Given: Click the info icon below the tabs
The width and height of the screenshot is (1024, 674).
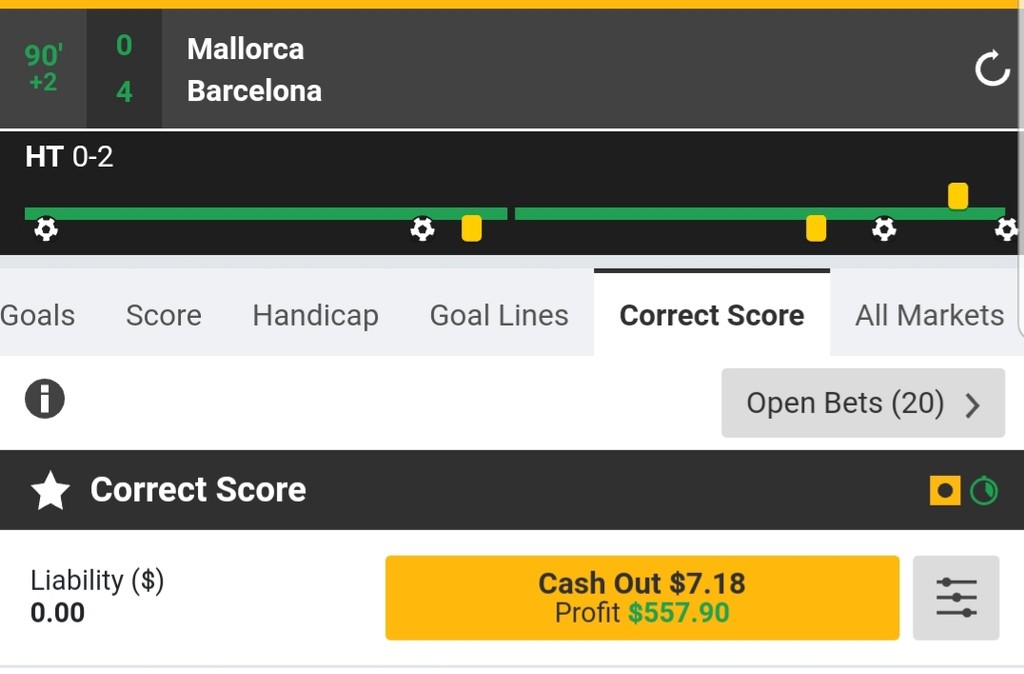Looking at the screenshot, I should [x=44, y=399].
